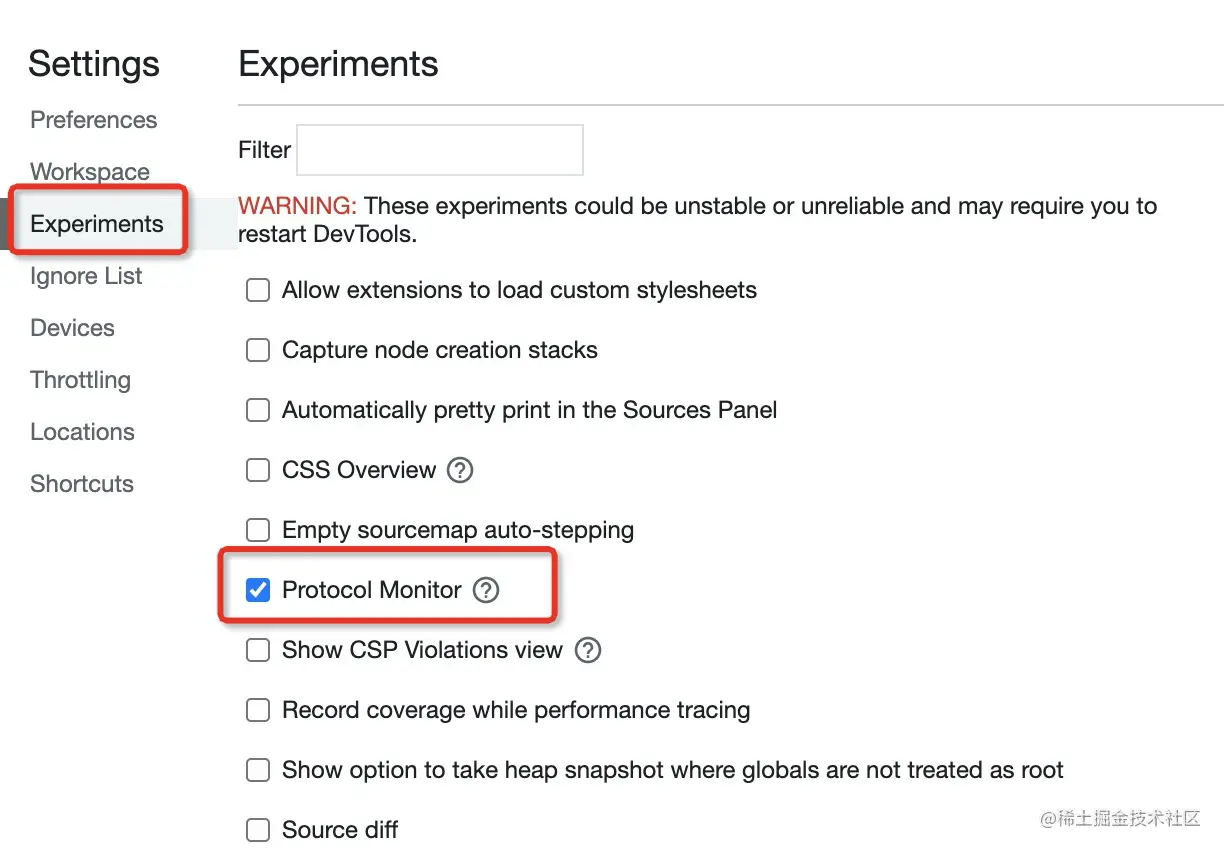The height and width of the screenshot is (852, 1224).
Task: Check Capture node creation stacks
Action: pyautogui.click(x=258, y=350)
